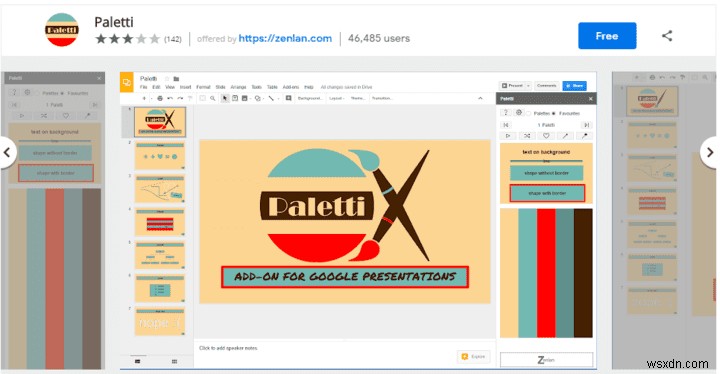Screen dimensions: 720x374
Task: Click the print icon in the Slides toolbar
Action: pos(160,98)
